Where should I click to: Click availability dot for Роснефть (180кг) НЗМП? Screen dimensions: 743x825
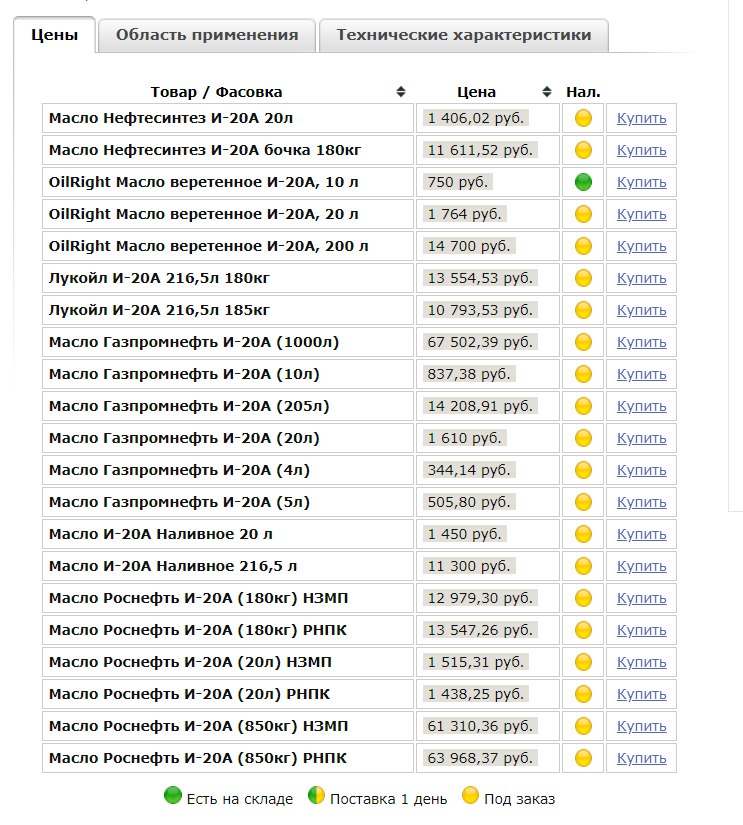click(583, 598)
